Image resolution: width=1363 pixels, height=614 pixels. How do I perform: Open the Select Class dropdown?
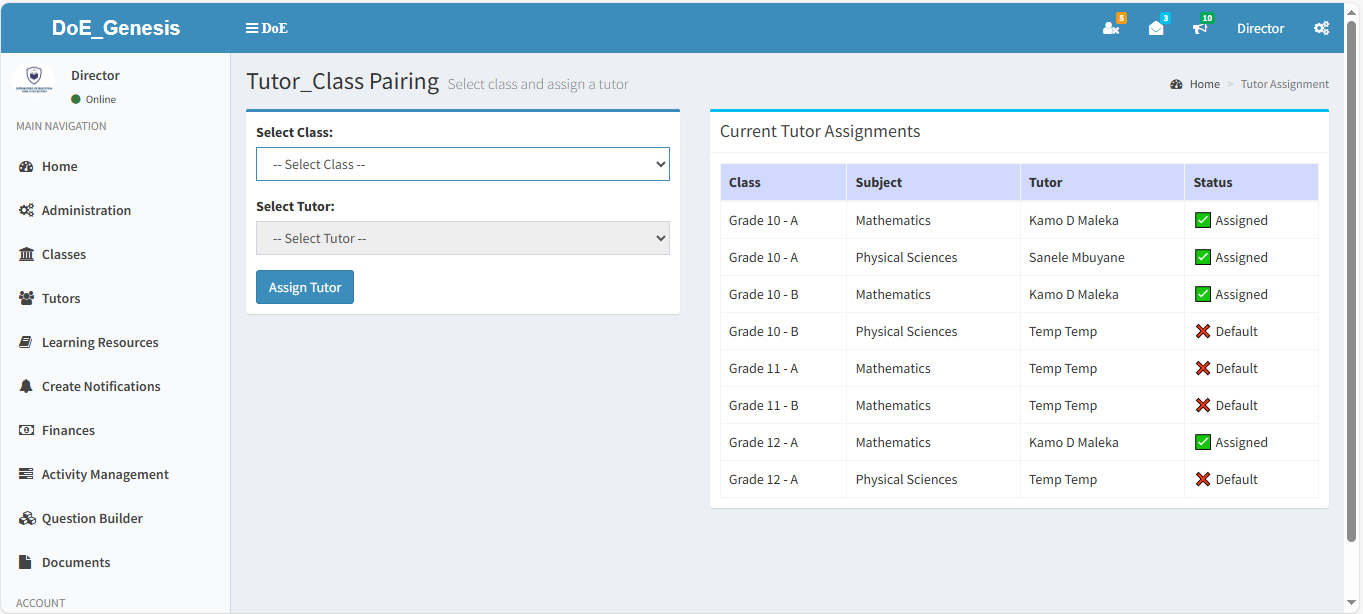(x=462, y=164)
